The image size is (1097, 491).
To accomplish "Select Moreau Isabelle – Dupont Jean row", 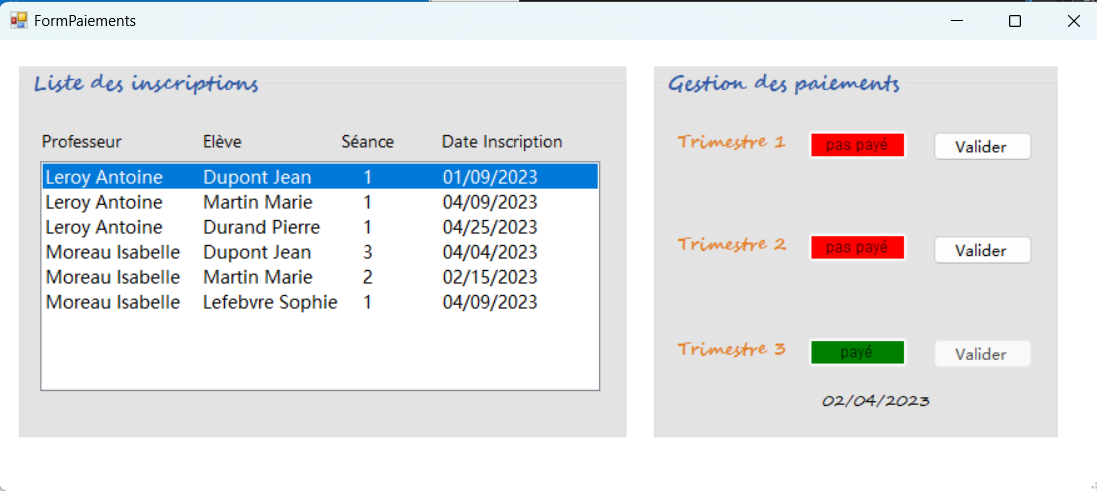I will click(320, 252).
